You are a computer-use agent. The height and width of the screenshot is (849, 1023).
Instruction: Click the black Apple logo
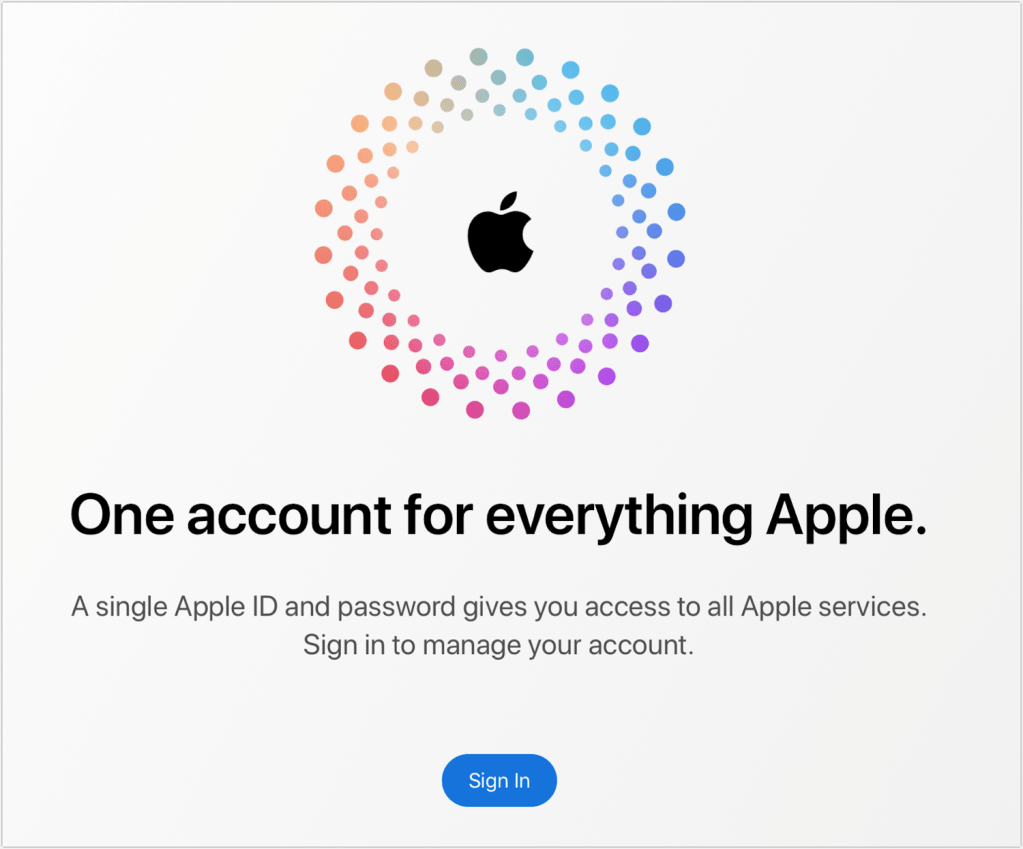pos(500,232)
